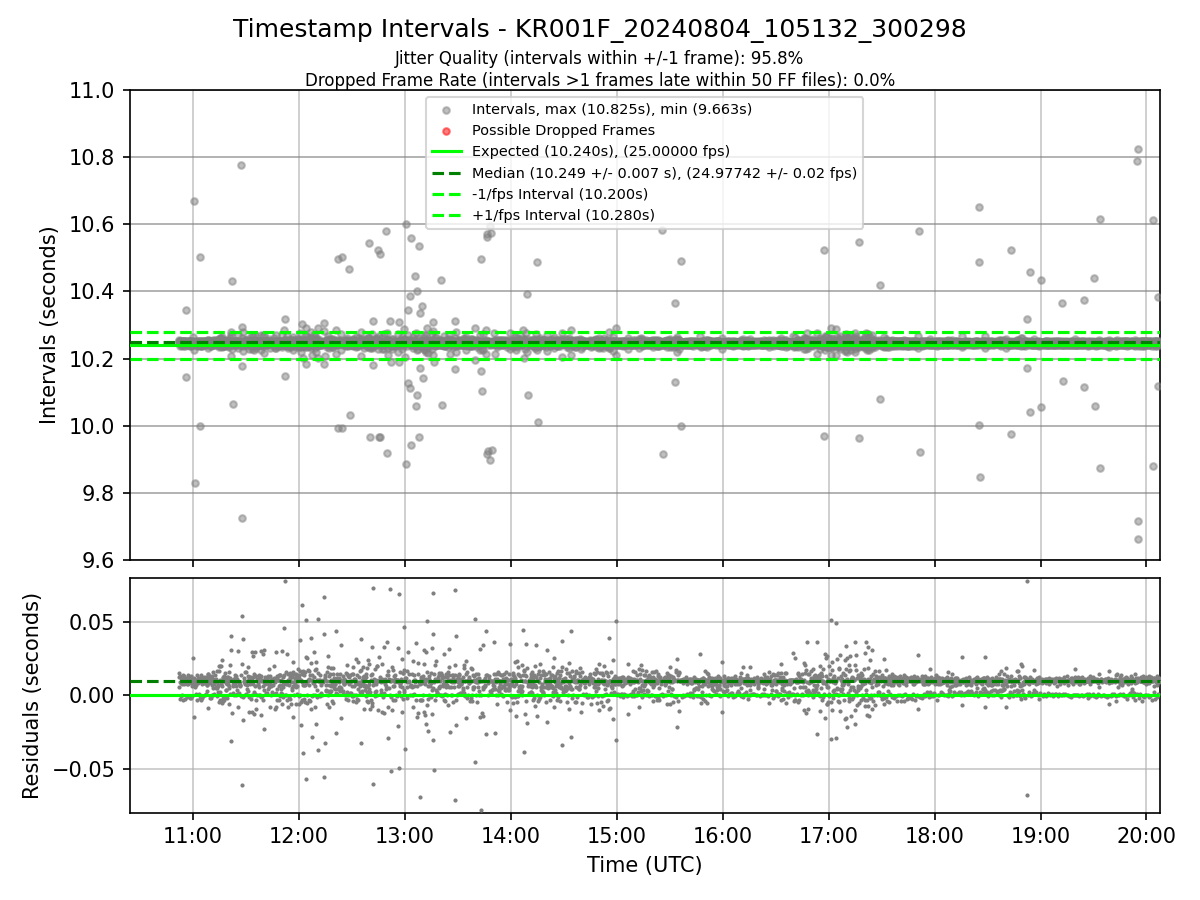This screenshot has height=900, width=1200.
Task: Click the '16:00' time tick label
Action: coord(723,834)
